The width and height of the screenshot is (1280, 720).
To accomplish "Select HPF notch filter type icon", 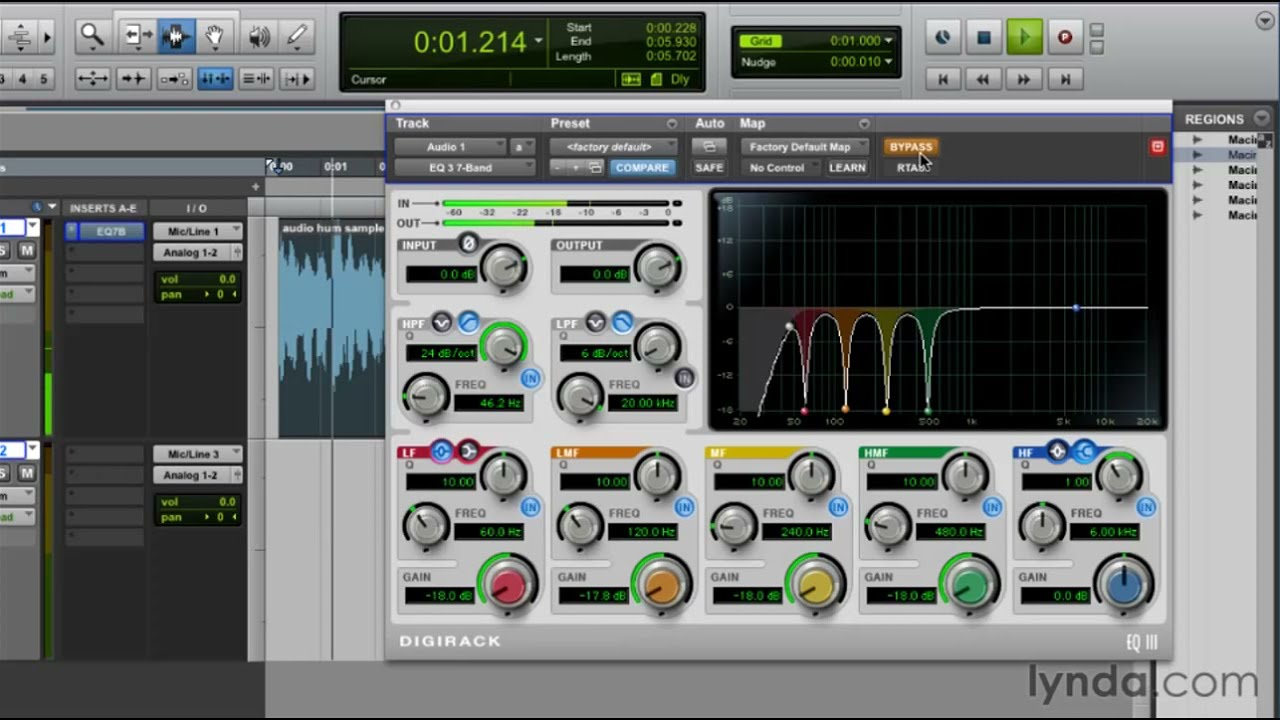I will tap(442, 322).
